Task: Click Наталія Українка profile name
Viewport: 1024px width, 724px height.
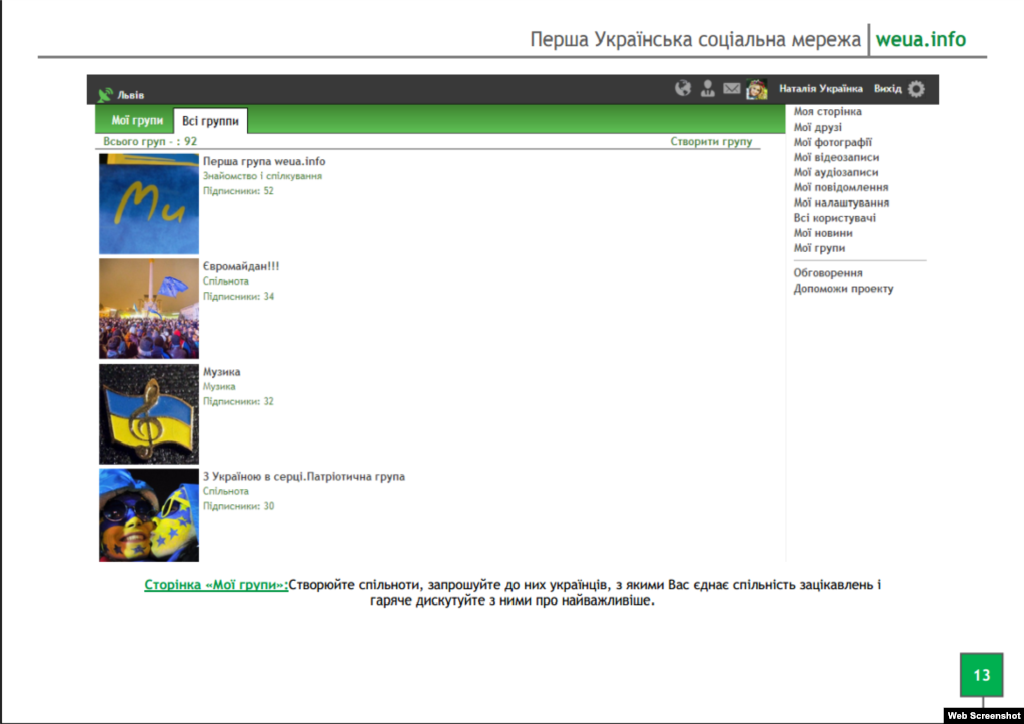Action: (820, 89)
